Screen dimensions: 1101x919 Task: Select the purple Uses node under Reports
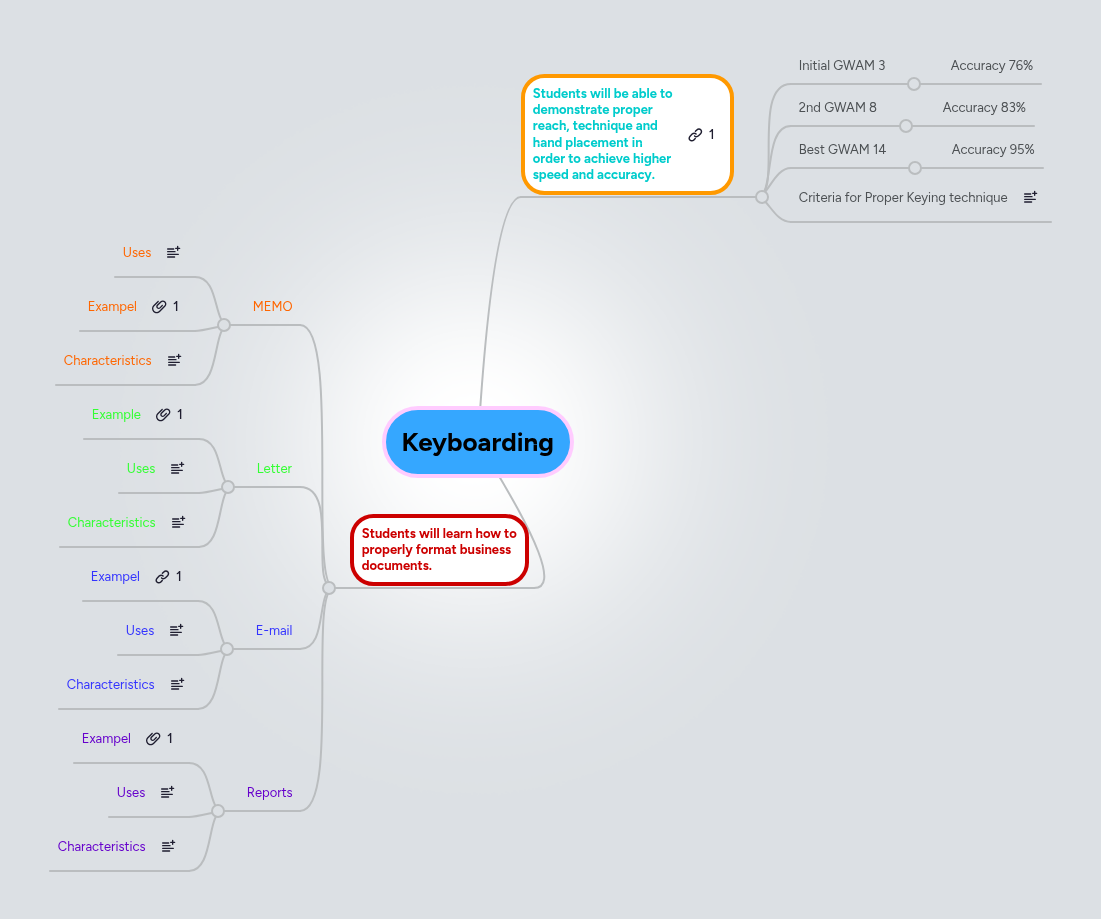click(x=131, y=793)
